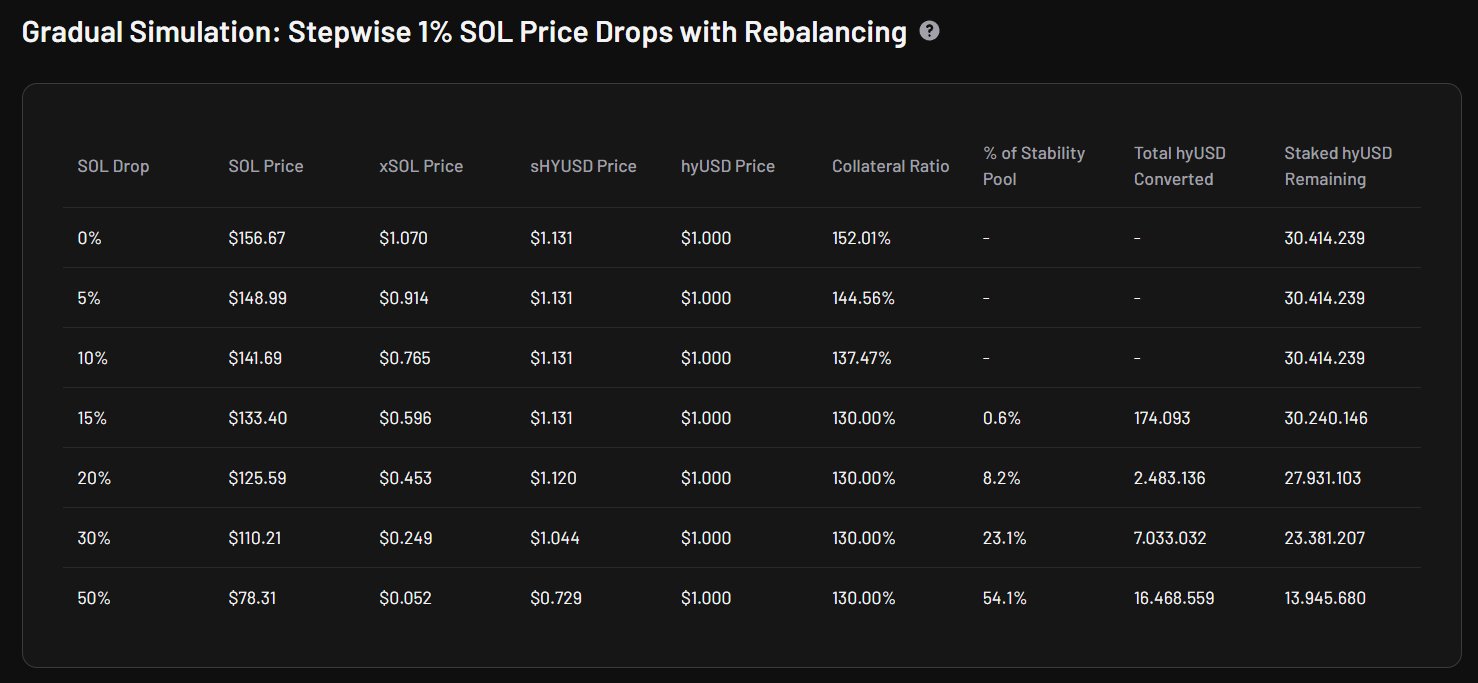The height and width of the screenshot is (683, 1478).
Task: Click the SOL Price column header
Action: (x=265, y=166)
